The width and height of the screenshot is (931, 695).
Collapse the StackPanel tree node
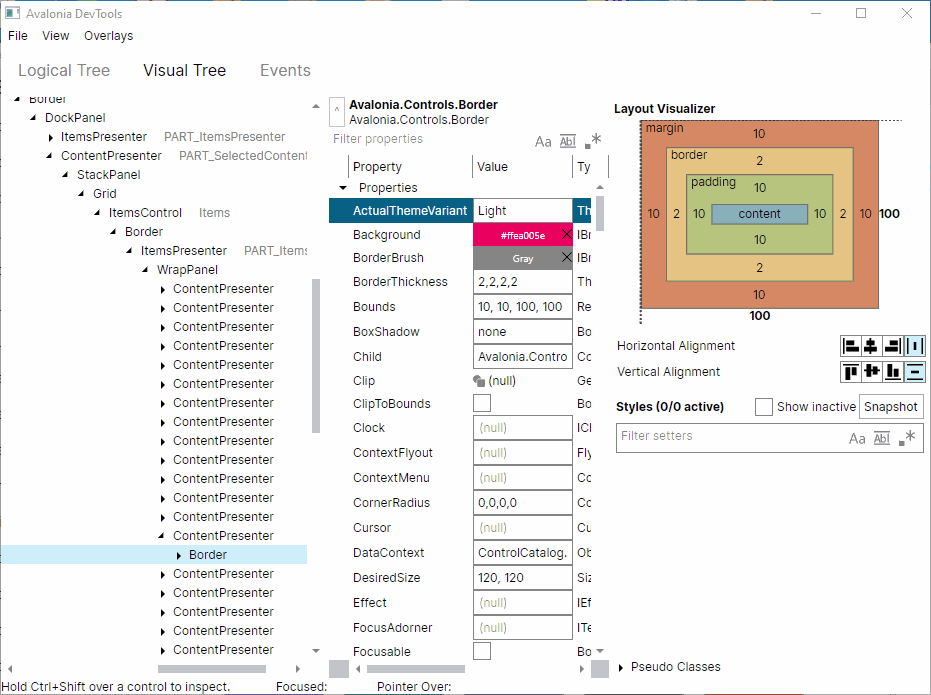pyautogui.click(x=65, y=174)
